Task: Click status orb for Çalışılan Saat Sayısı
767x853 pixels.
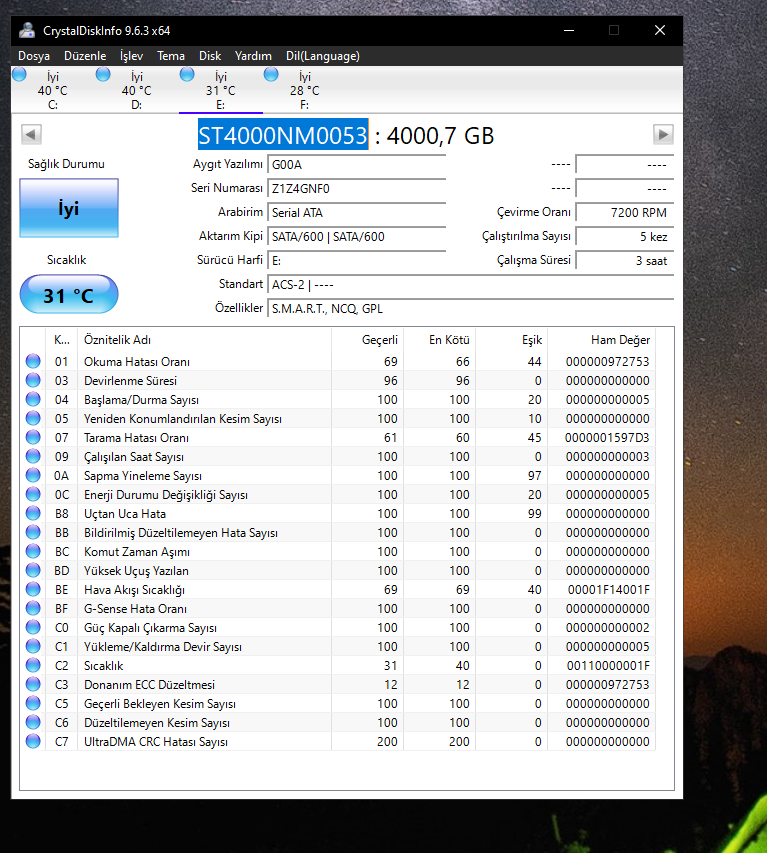Action: [33, 456]
